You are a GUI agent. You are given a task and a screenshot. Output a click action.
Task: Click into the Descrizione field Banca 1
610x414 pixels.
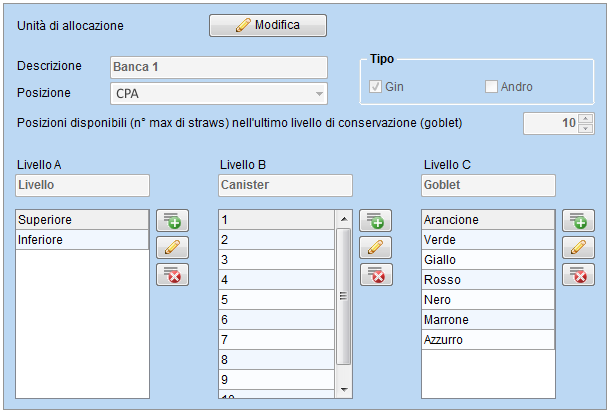click(x=219, y=67)
